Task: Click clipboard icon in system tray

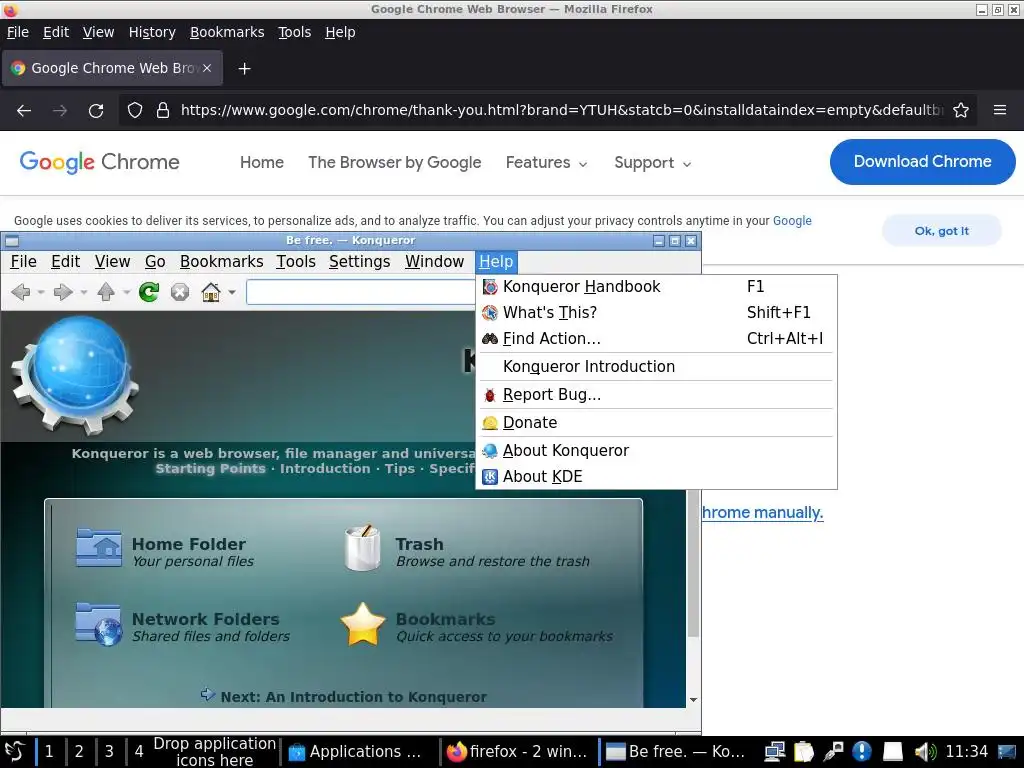Action: coord(804,752)
